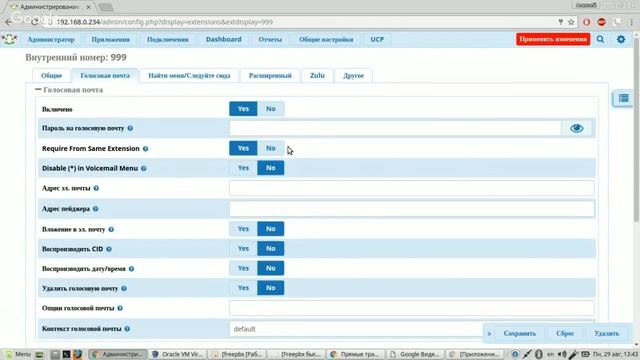Click the FreePBX frog logo icon
The width and height of the screenshot is (640, 360).
[x=9, y=39]
